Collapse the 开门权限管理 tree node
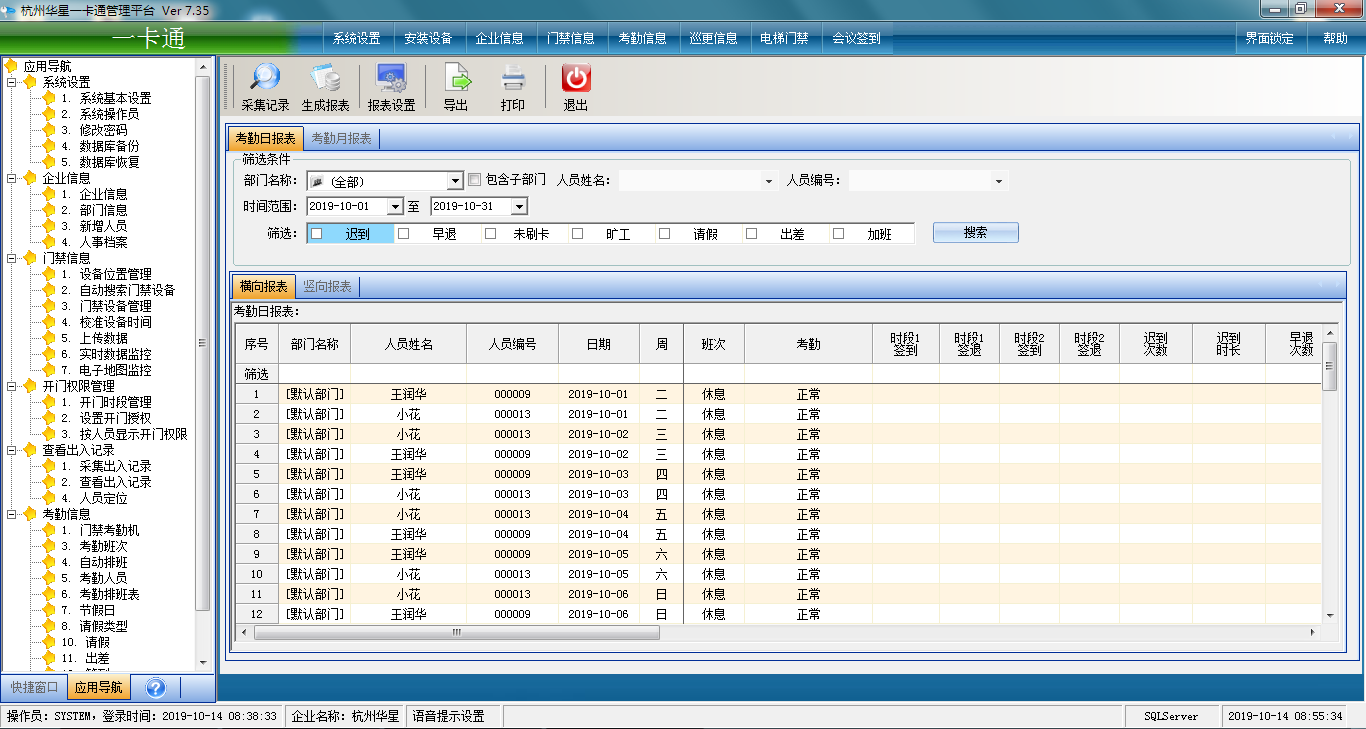The height and width of the screenshot is (729, 1366). pos(11,386)
